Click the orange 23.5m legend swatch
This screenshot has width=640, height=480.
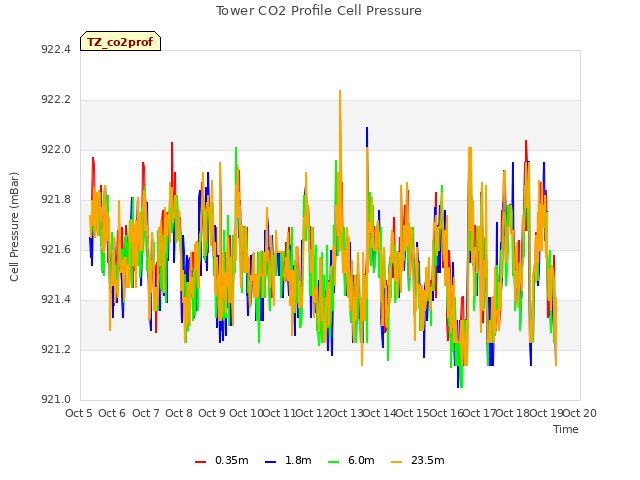coord(396,462)
